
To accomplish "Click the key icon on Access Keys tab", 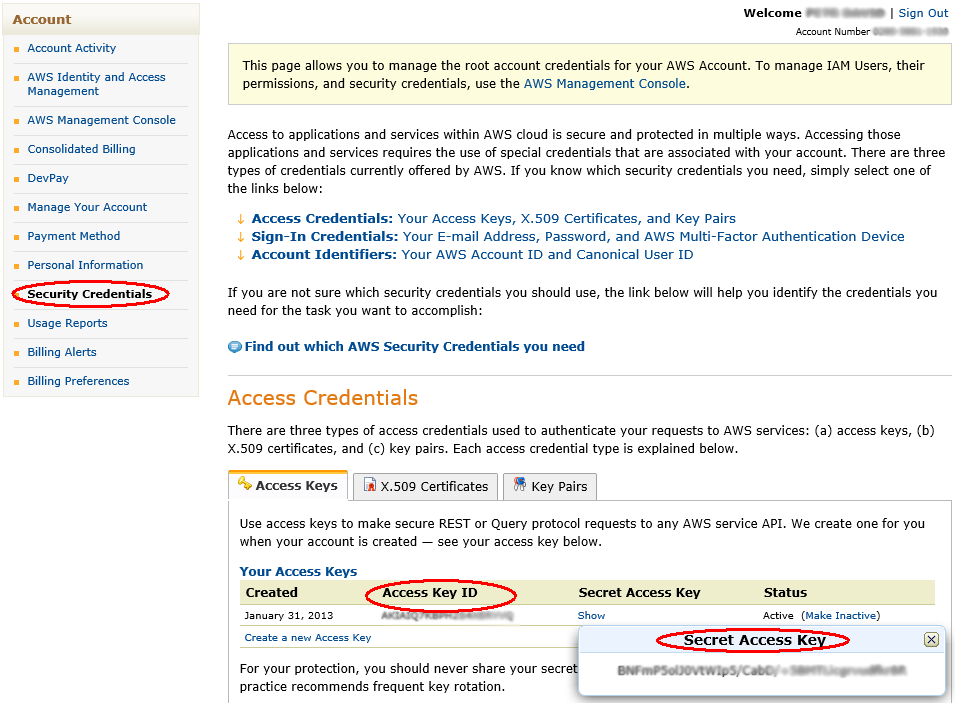I will 244,484.
